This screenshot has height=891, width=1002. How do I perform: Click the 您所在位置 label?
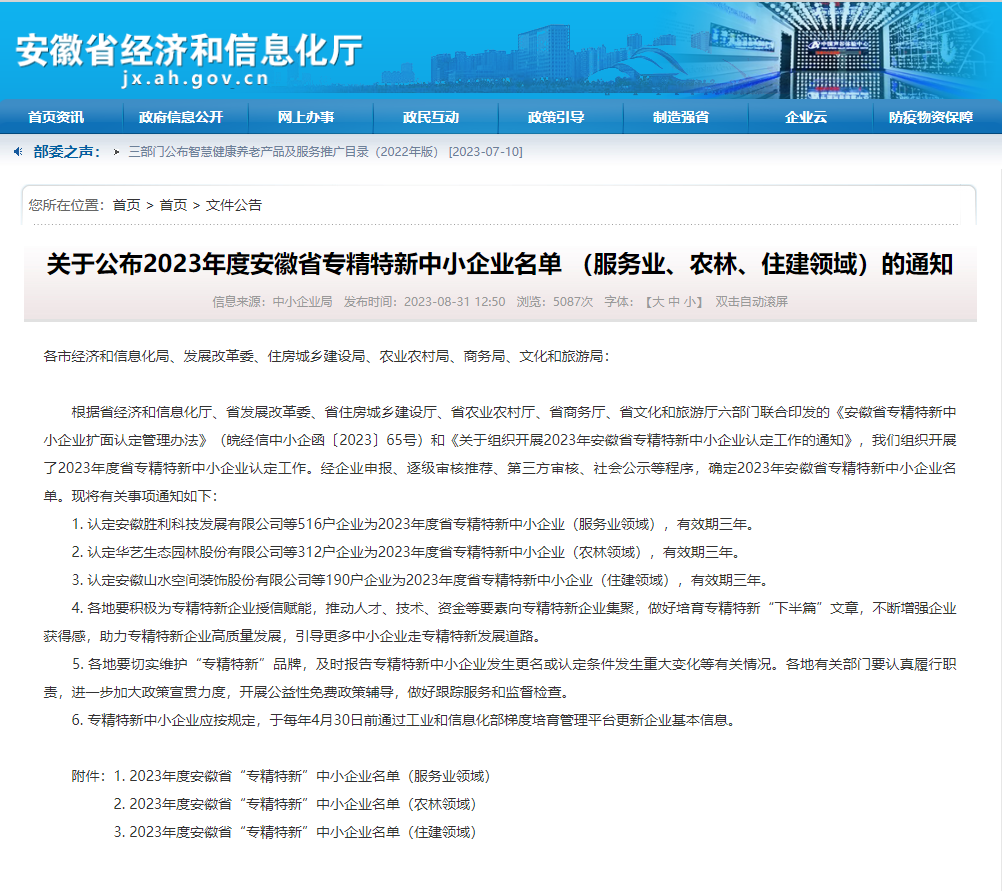point(66,205)
